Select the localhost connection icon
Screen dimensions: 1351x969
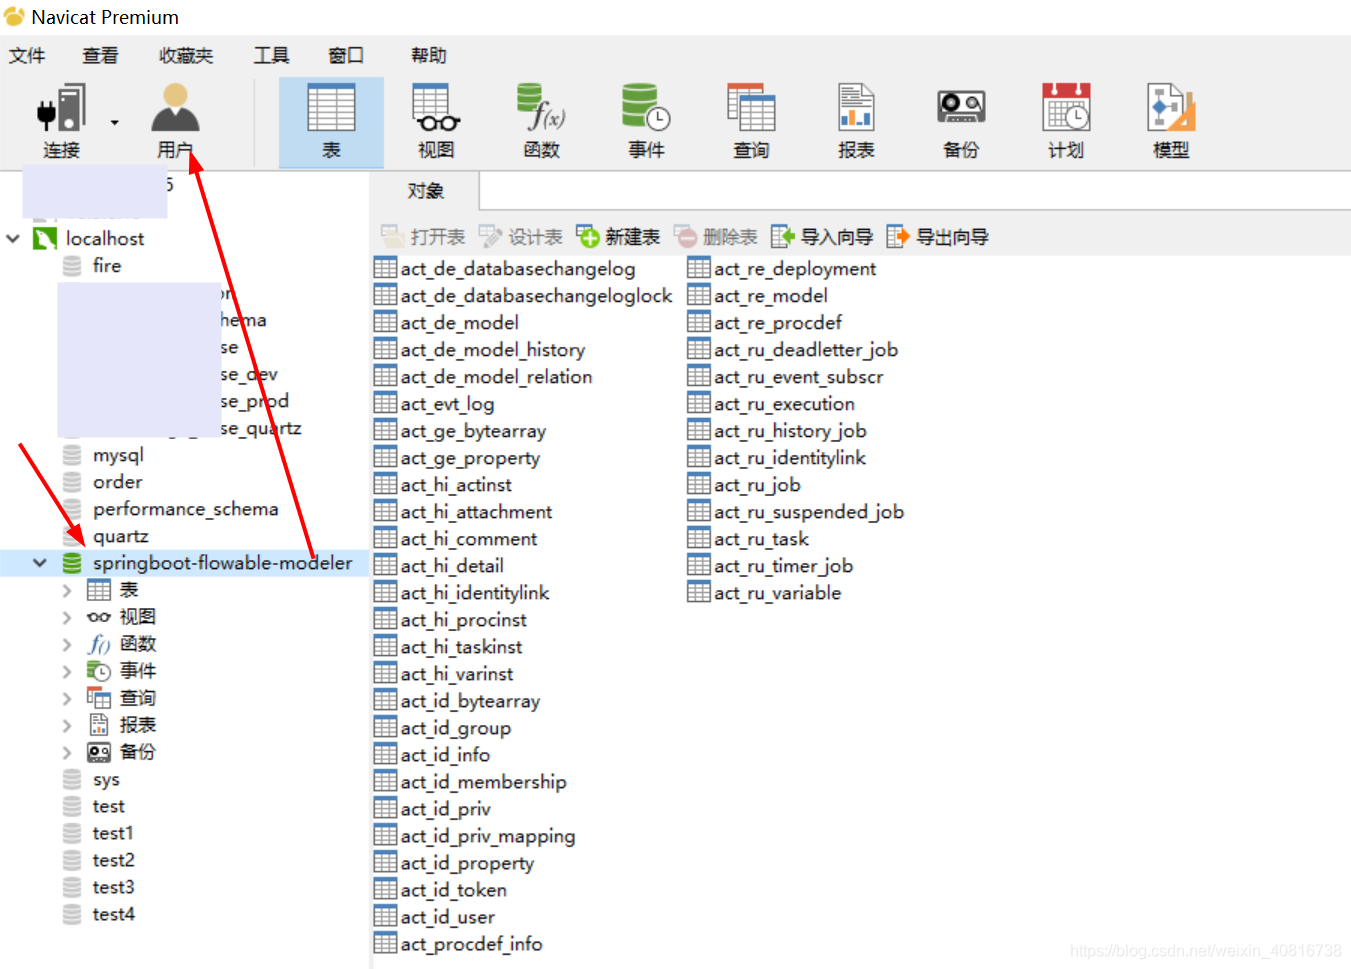pyautogui.click(x=45, y=239)
